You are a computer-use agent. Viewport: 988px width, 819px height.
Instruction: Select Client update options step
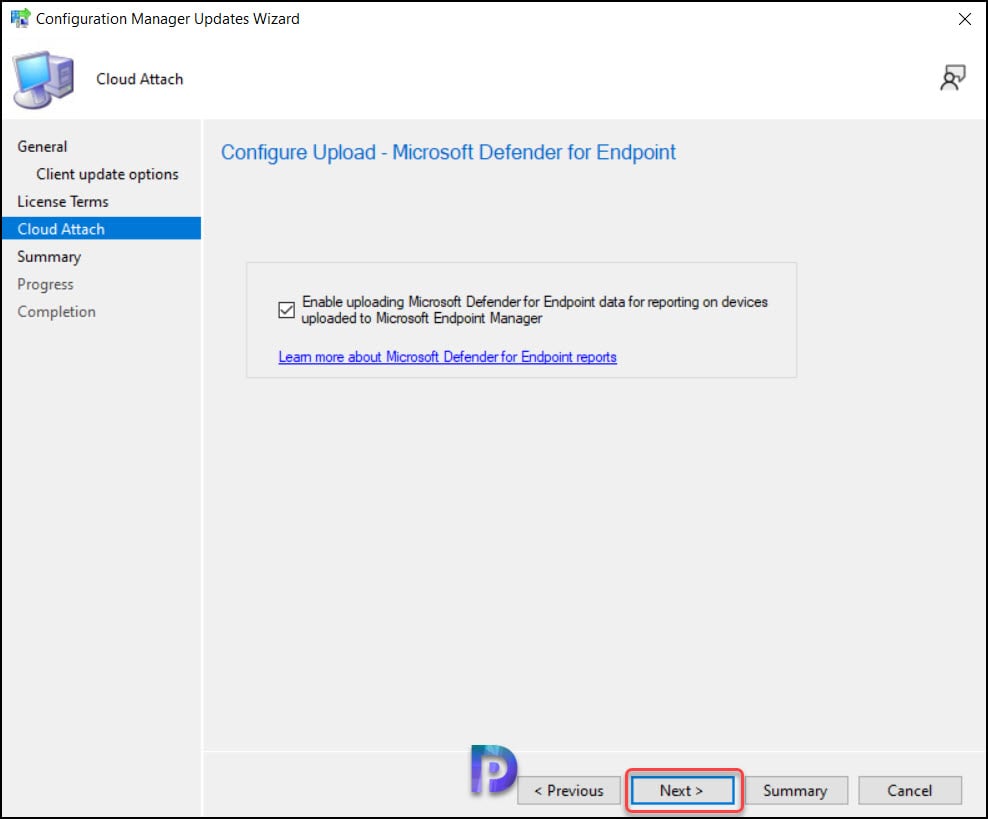coord(107,174)
